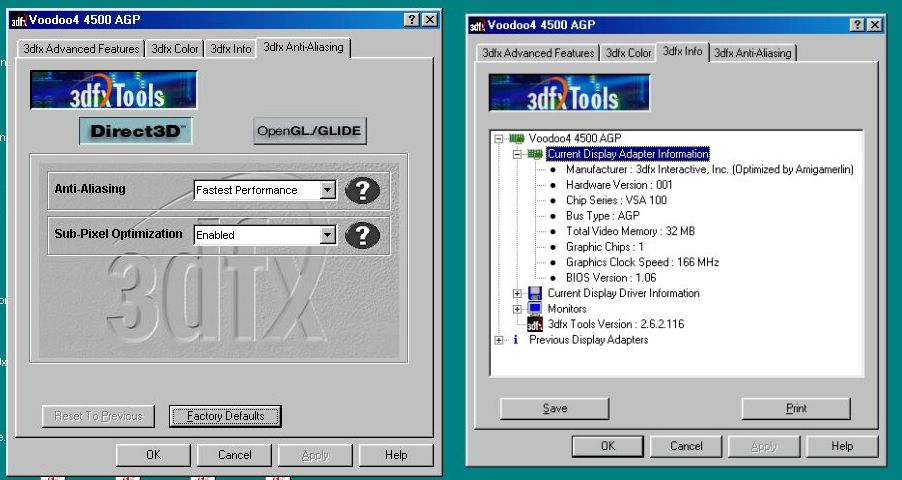902x480 pixels.
Task: Open 3dfx Advanced Features tab in right window
Action: point(538,53)
